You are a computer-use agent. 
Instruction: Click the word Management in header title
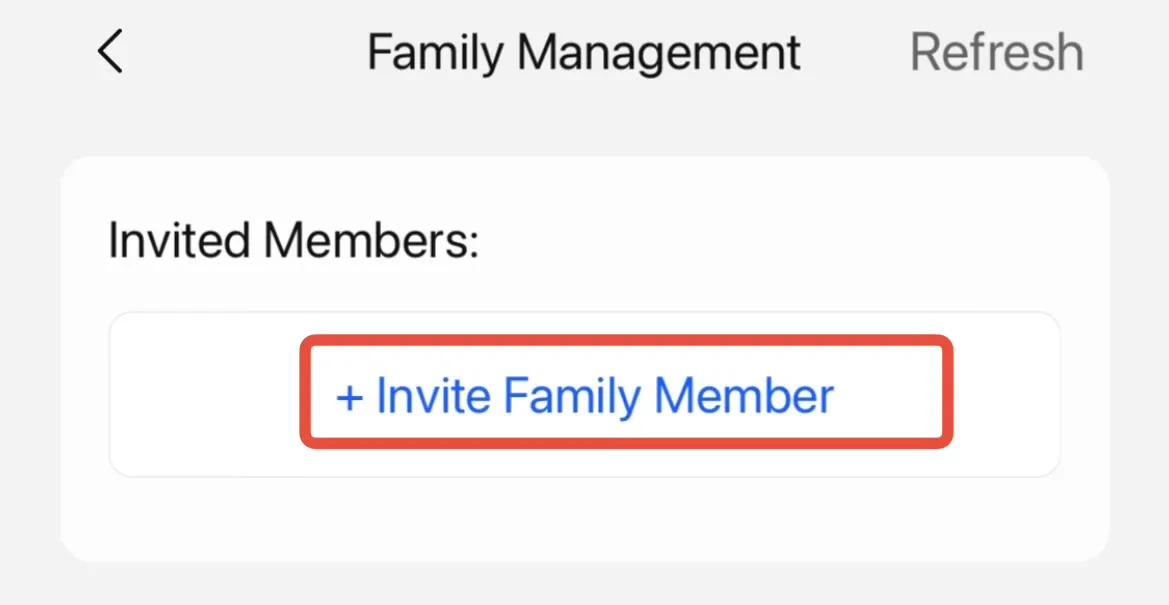pos(658,52)
